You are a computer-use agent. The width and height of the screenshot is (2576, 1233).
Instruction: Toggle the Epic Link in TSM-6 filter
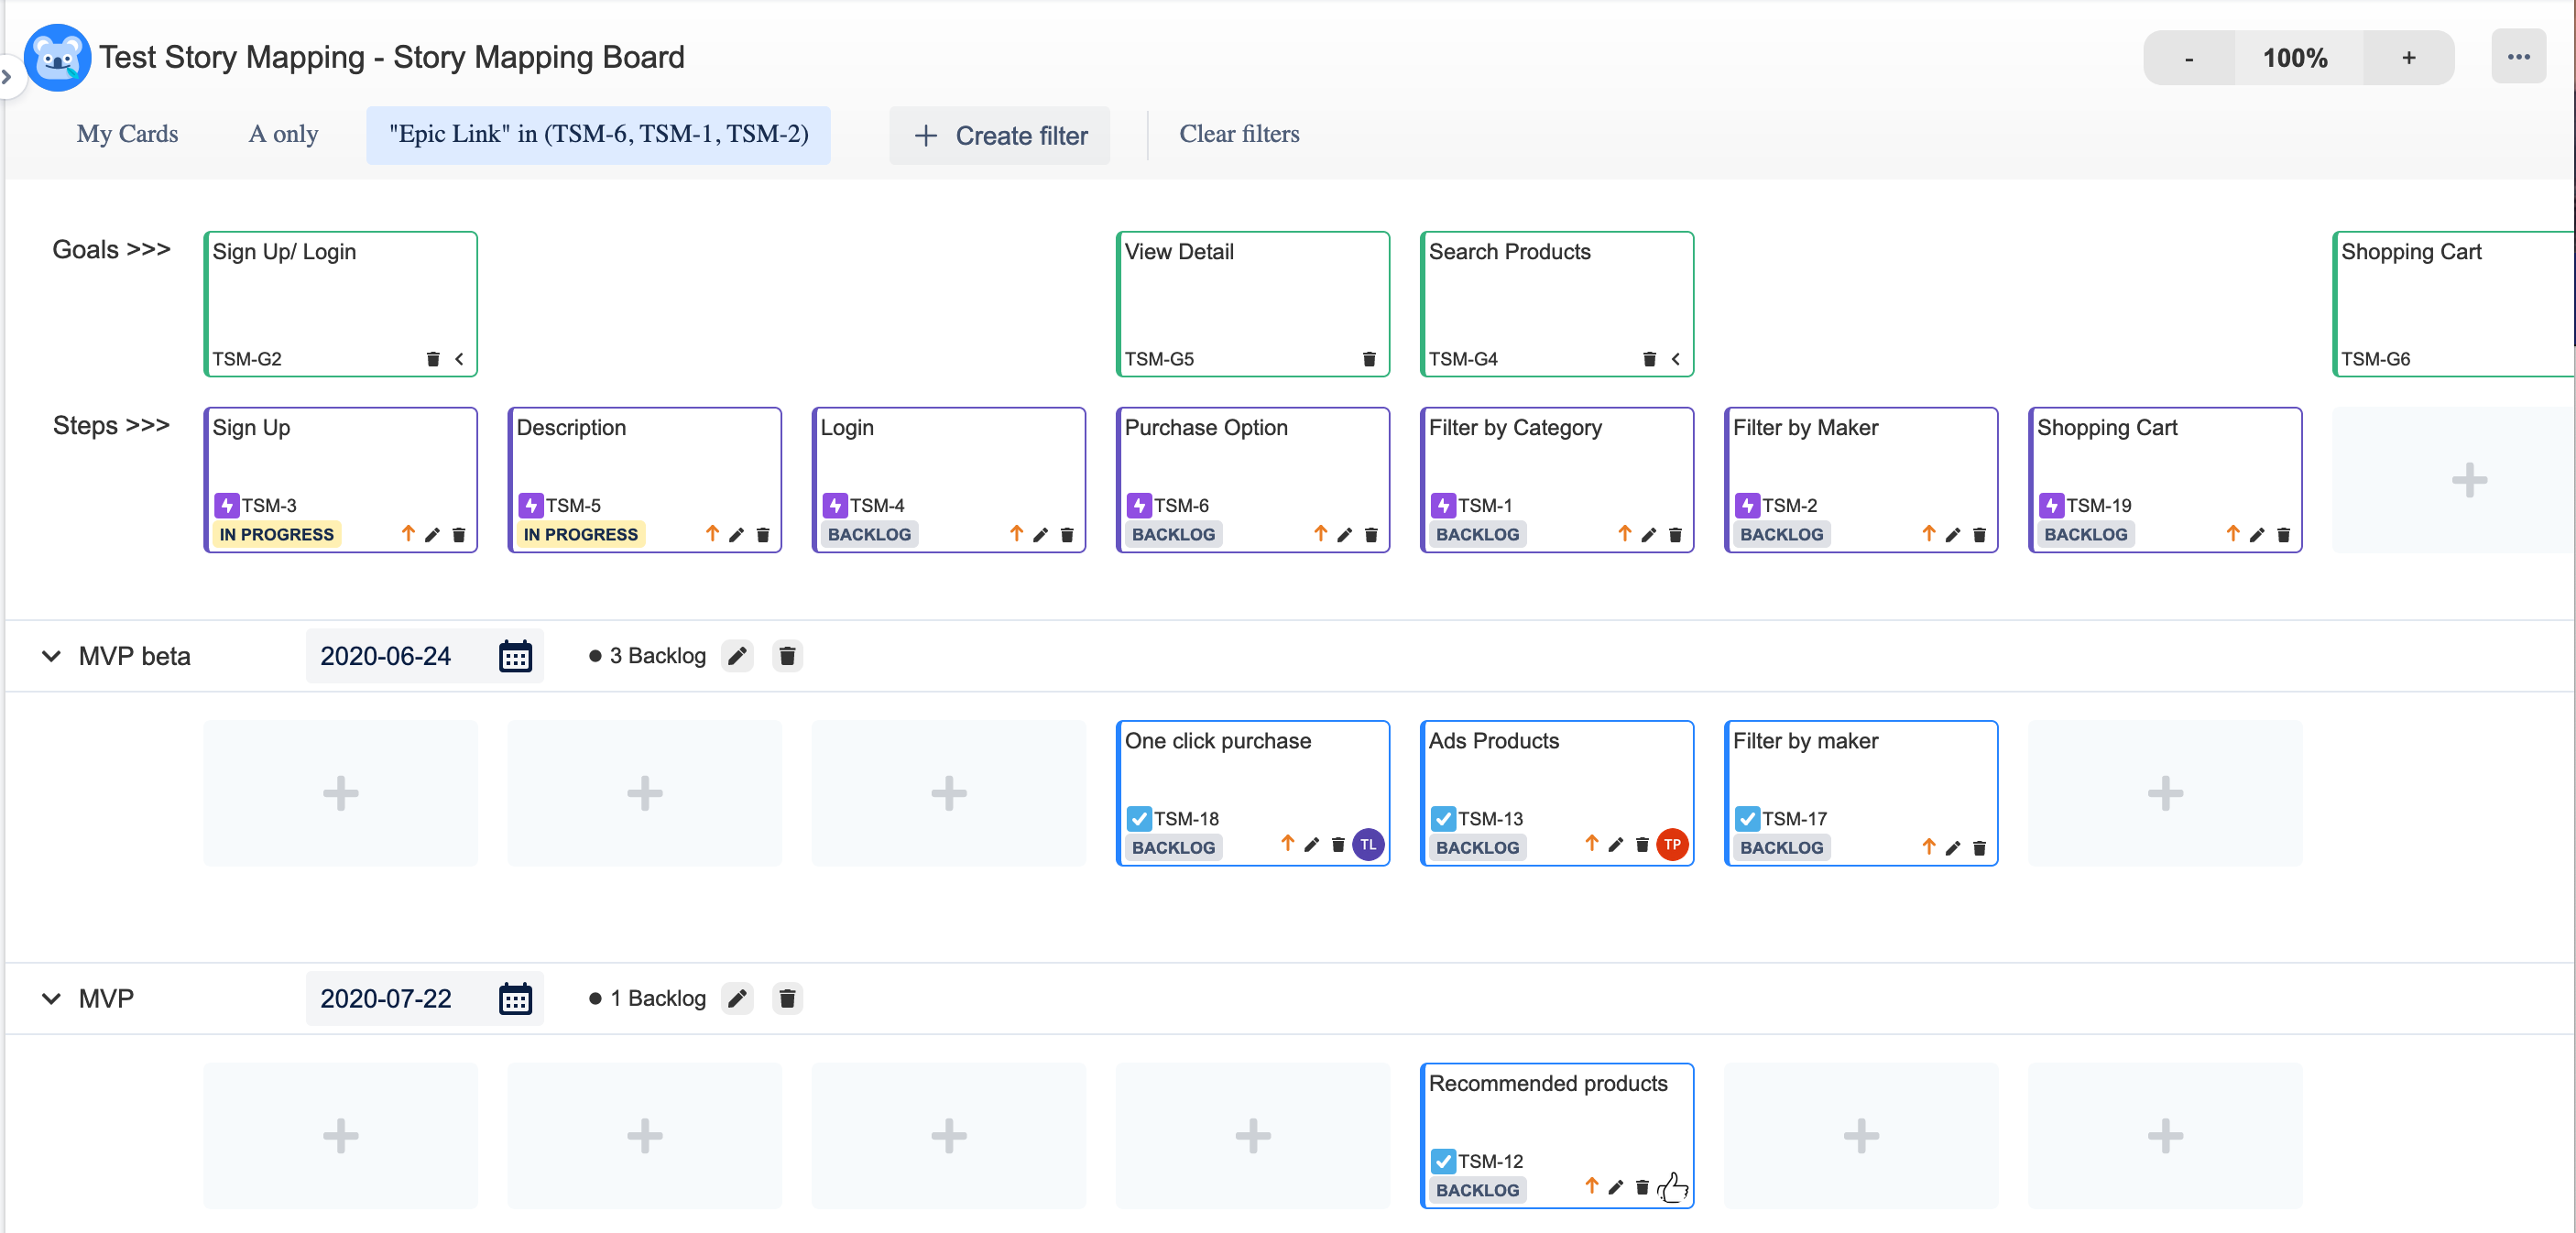pos(598,134)
